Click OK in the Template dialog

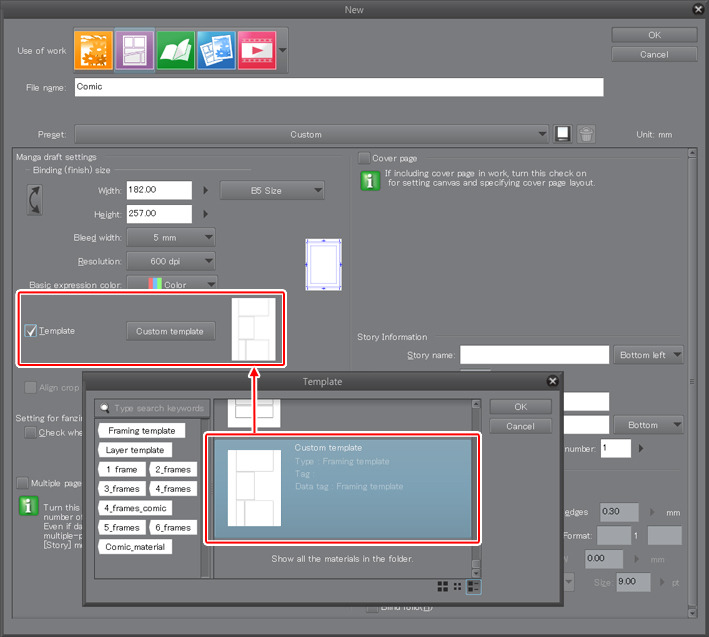click(520, 406)
